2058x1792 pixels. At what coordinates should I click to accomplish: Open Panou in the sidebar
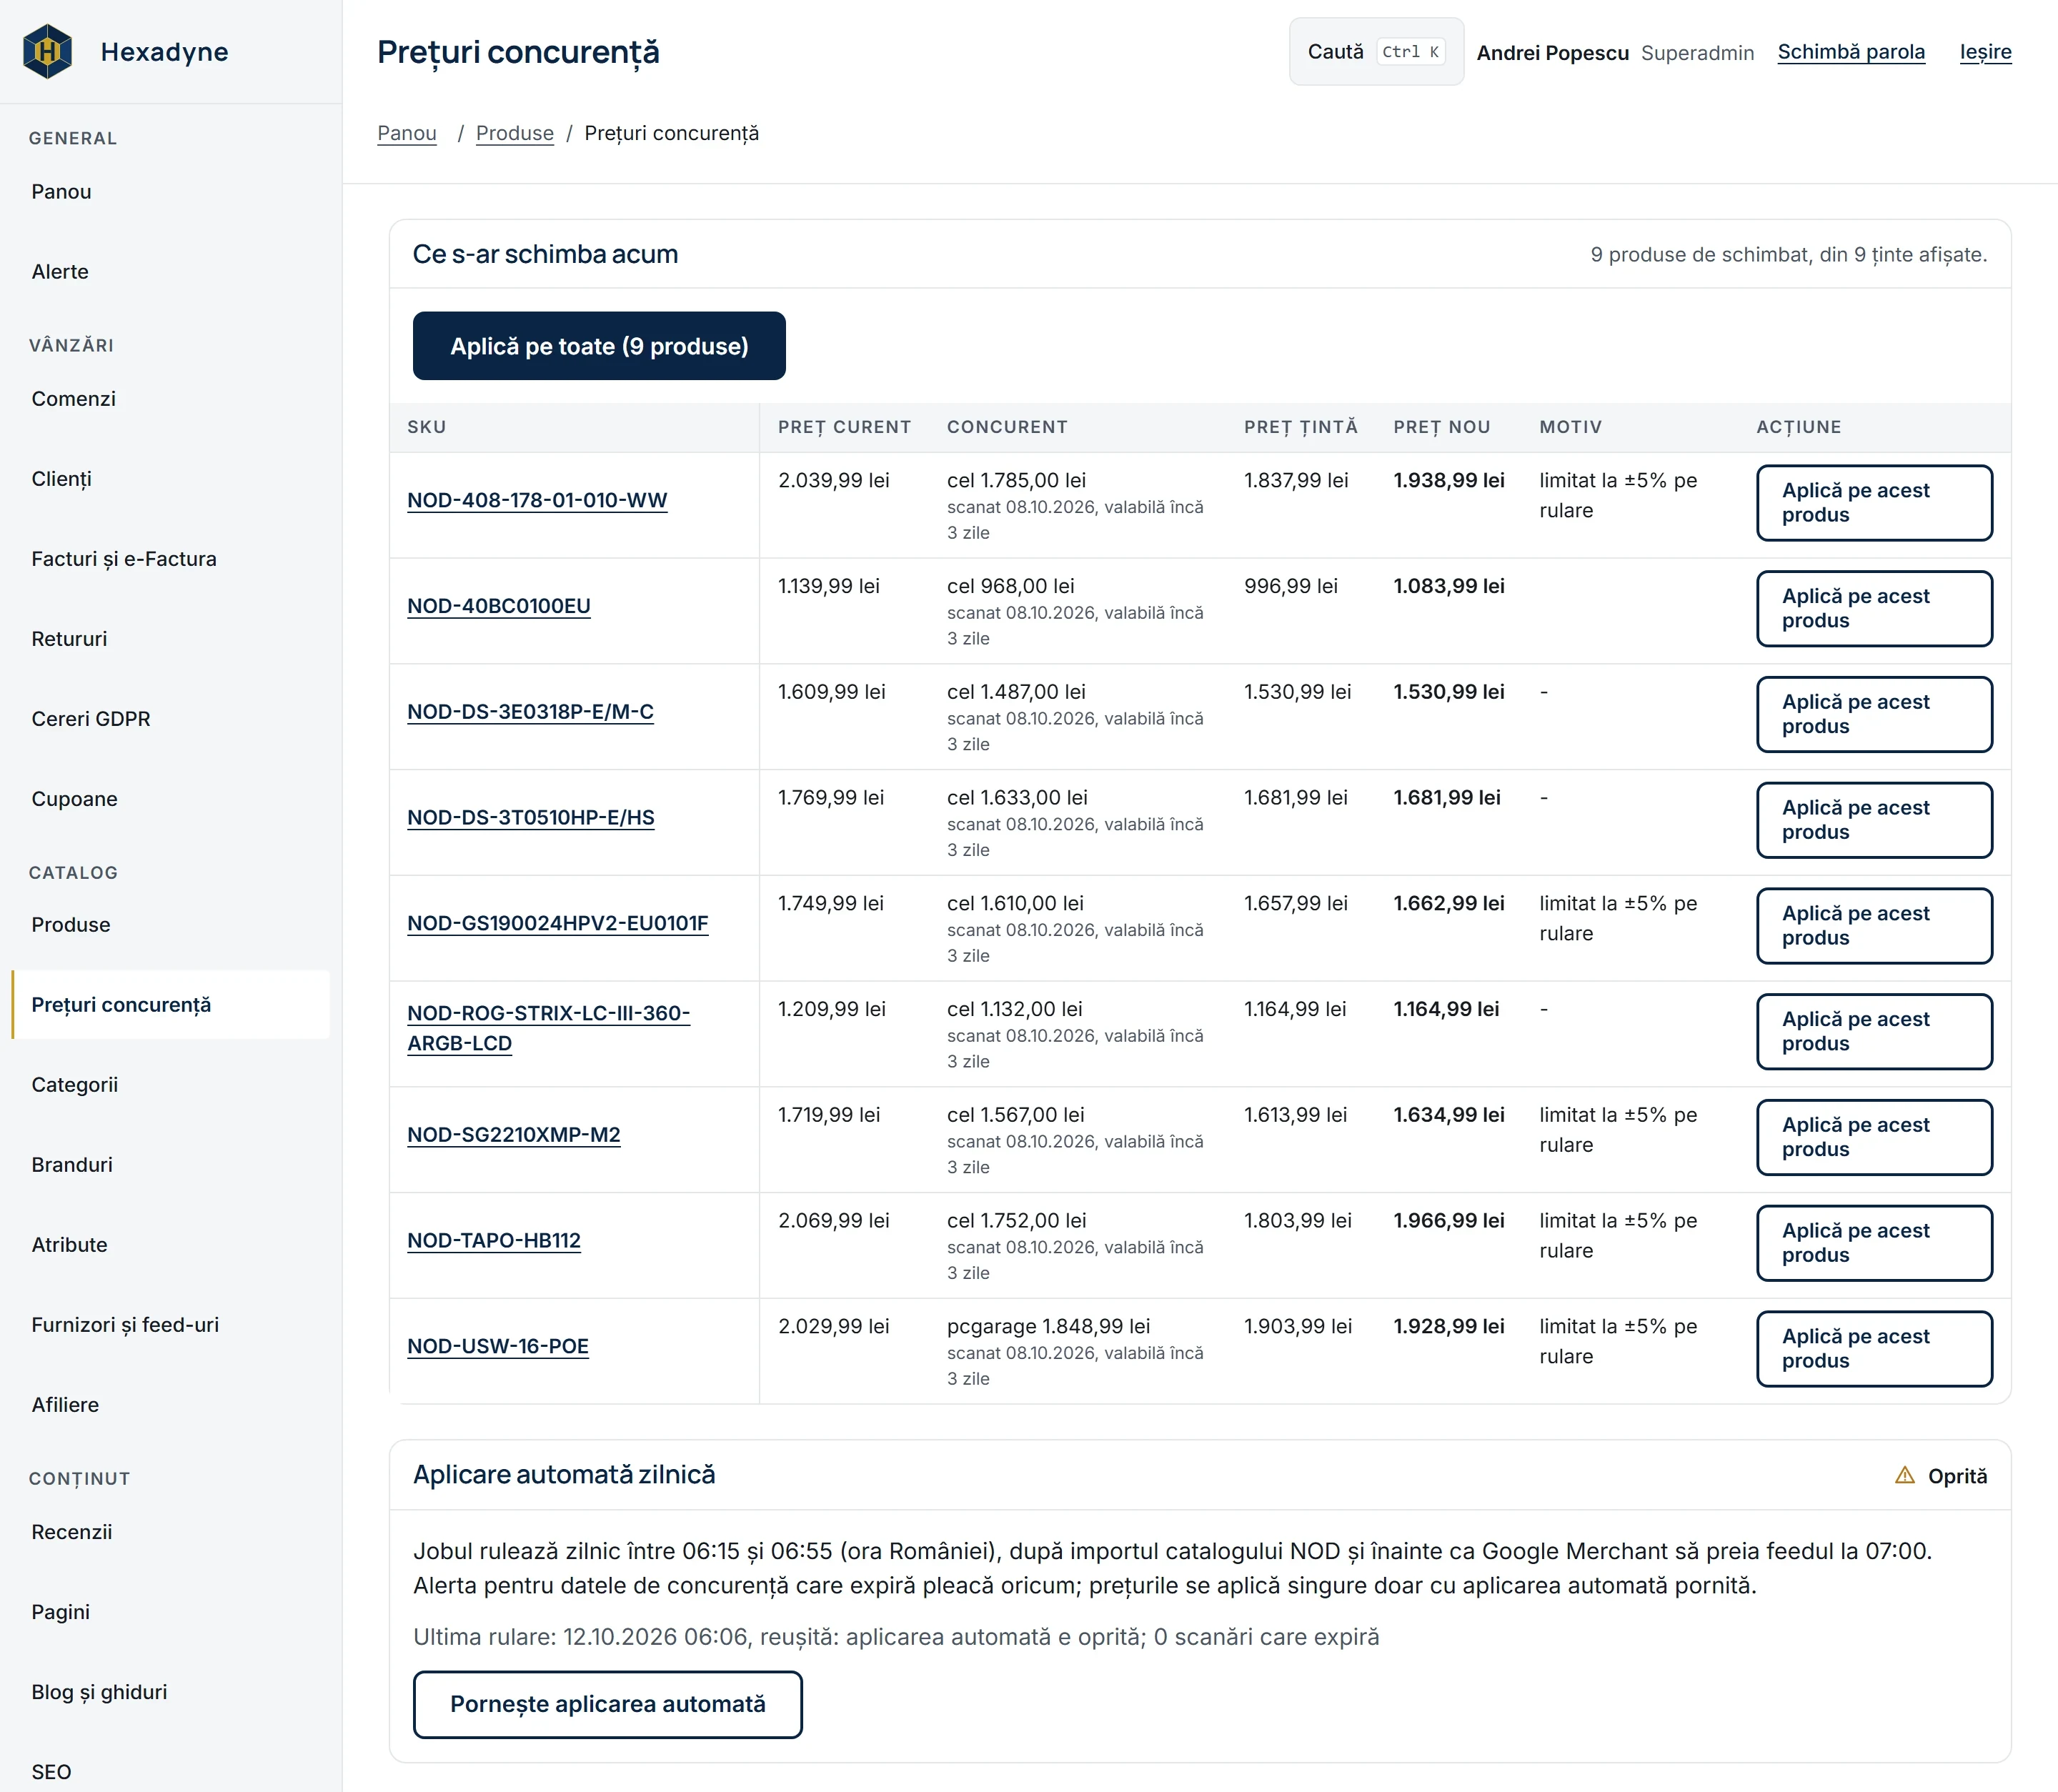171,191
